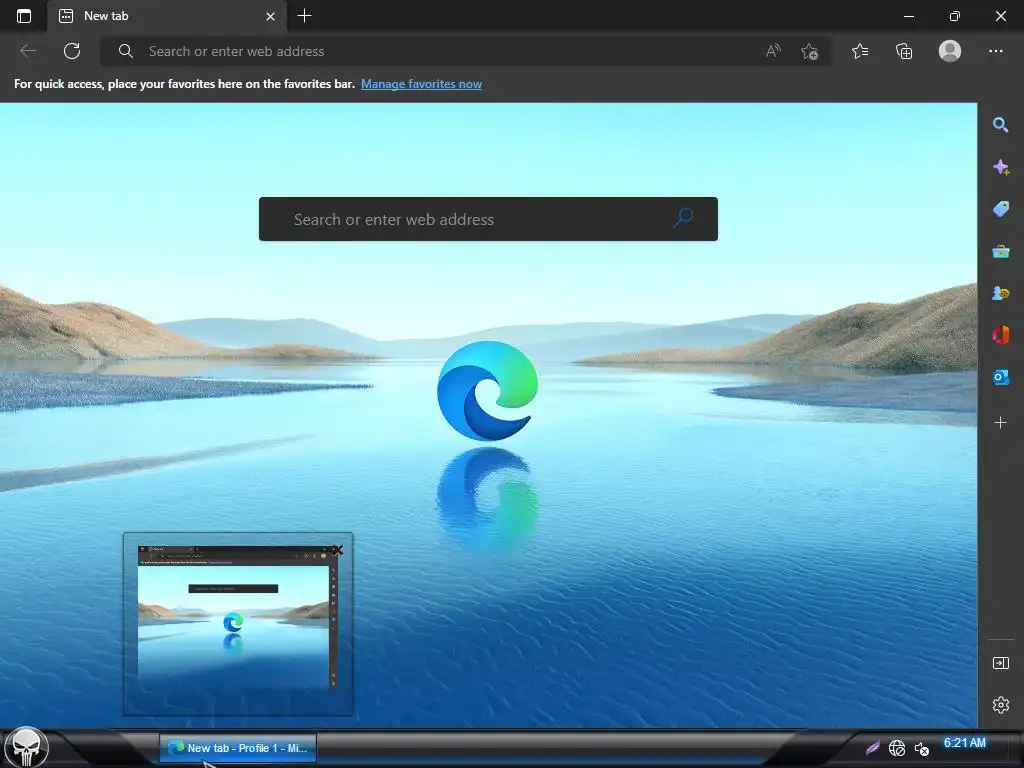
Task: Open sidebar Games icon
Action: (x=1000, y=293)
